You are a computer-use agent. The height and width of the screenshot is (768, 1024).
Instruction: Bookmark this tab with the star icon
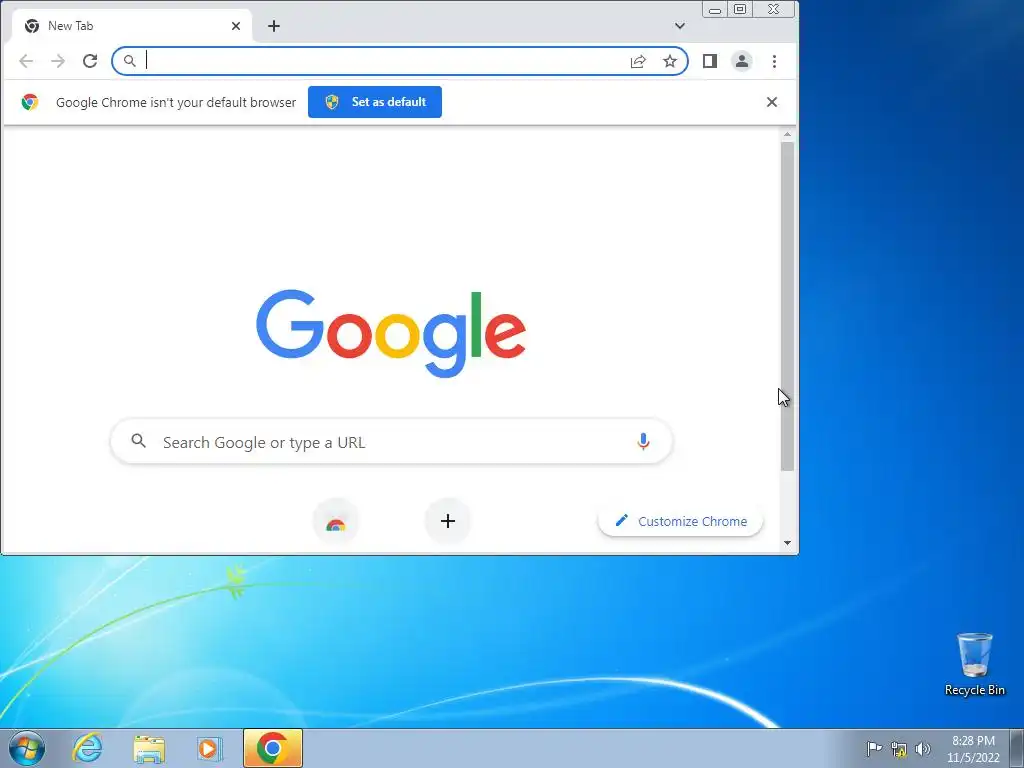click(x=670, y=61)
